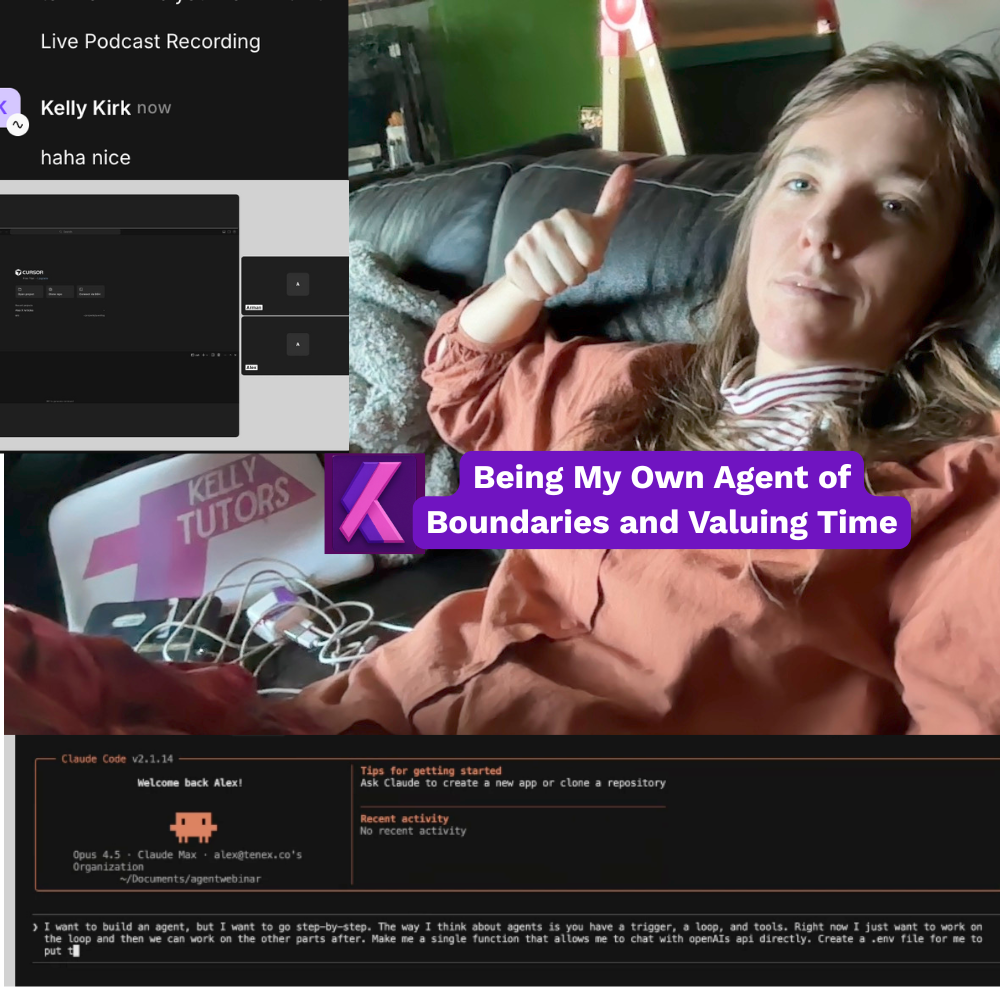Toggle the panel layout control in Cursor's title bar

(x=229, y=231)
